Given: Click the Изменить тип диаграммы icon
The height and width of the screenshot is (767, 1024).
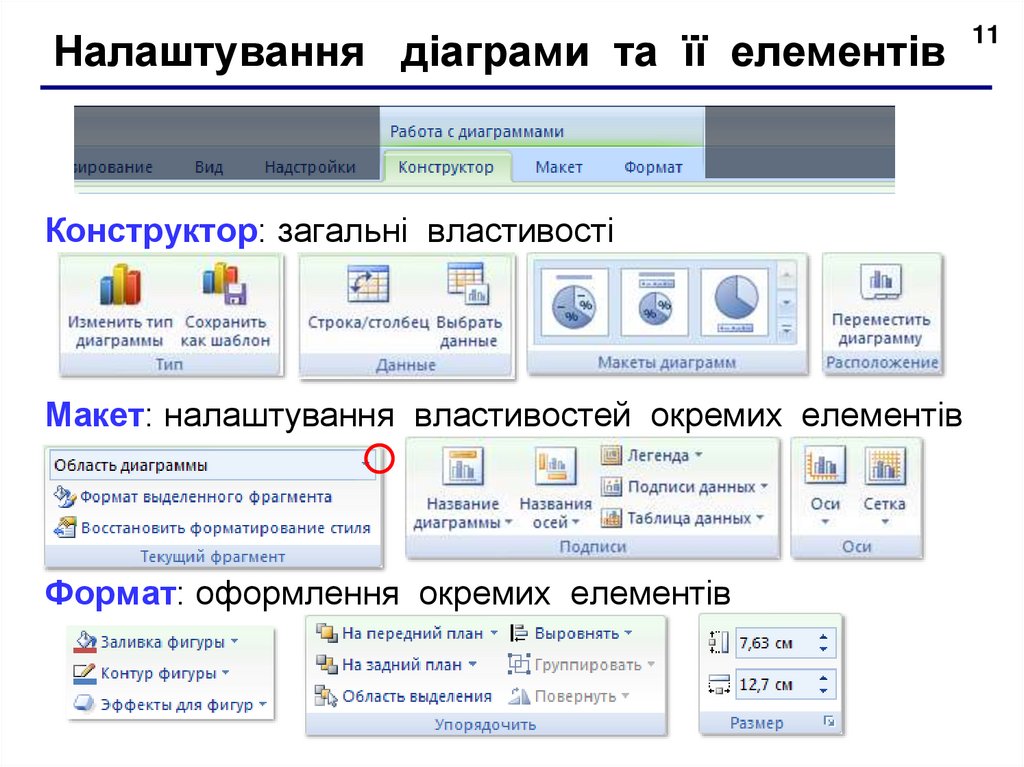Looking at the screenshot, I should (x=120, y=285).
